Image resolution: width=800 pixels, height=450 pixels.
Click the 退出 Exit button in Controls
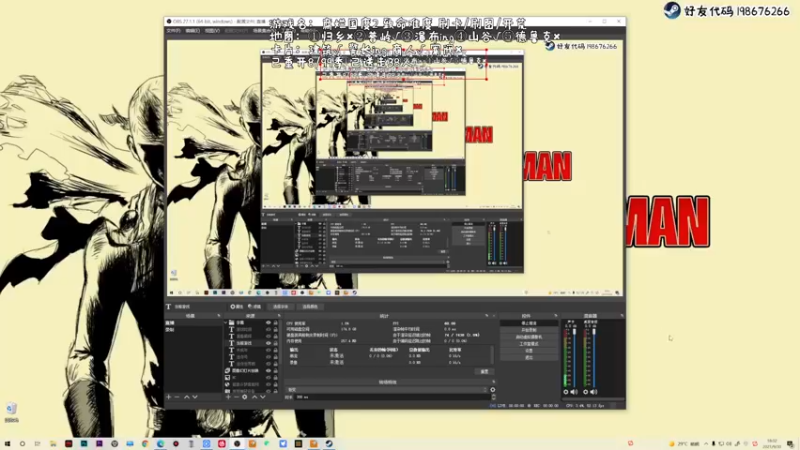[529, 357]
